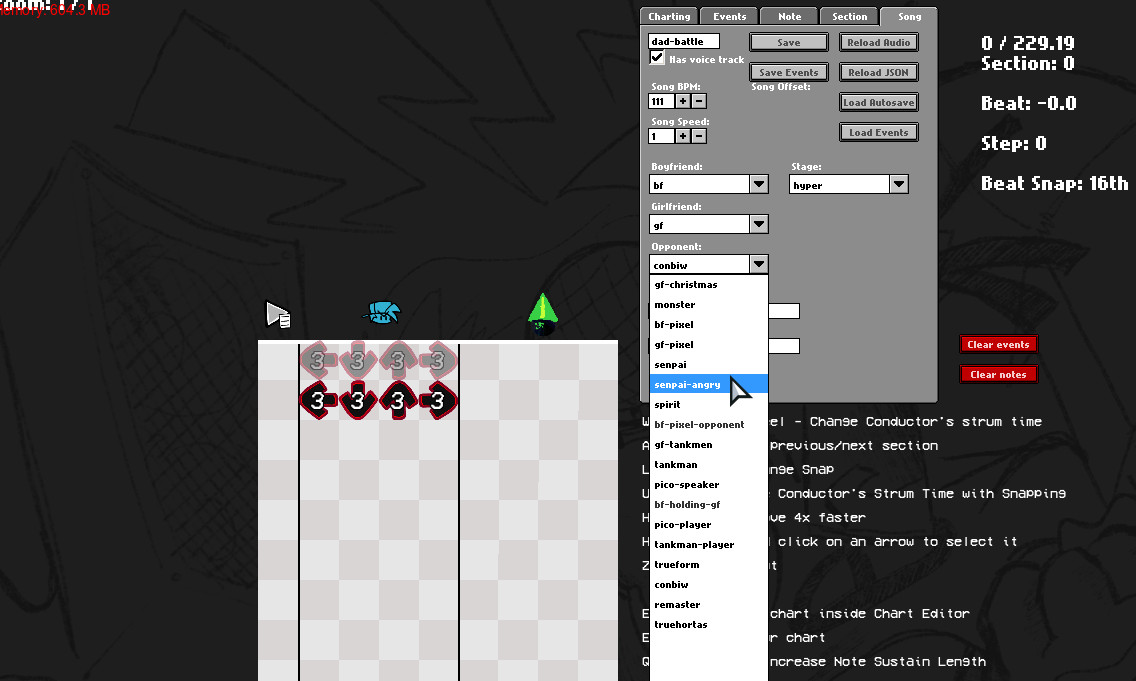Click the red Clear events button
The width and height of the screenshot is (1136, 681).
(x=998, y=345)
